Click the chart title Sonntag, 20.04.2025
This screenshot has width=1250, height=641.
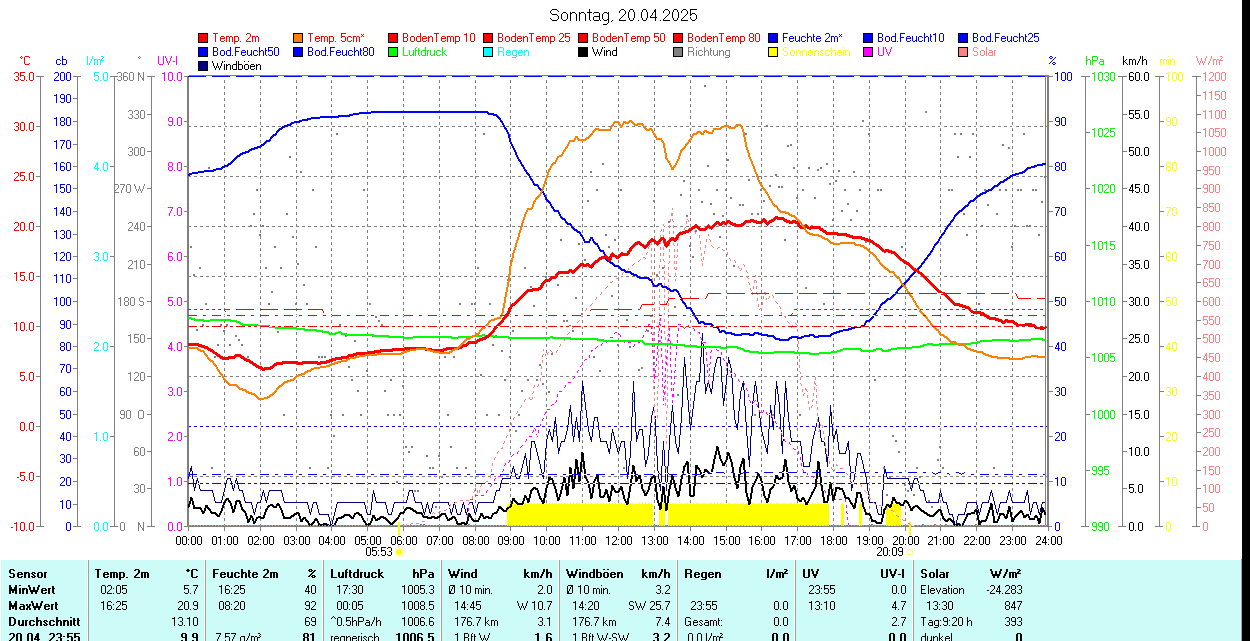tap(624, 15)
